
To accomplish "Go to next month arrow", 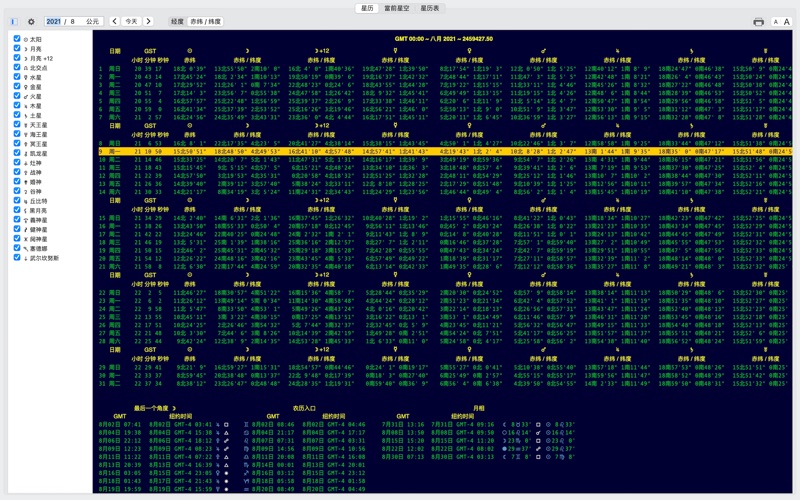I will tap(149, 21).
